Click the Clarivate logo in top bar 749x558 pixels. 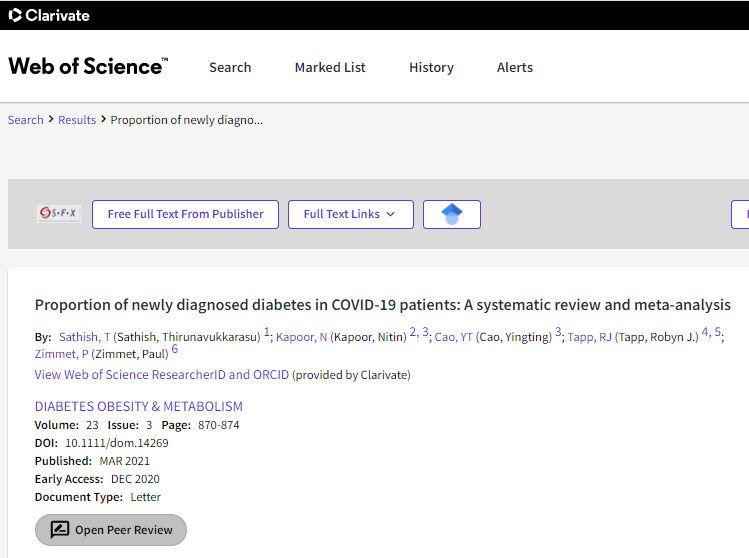50,15
